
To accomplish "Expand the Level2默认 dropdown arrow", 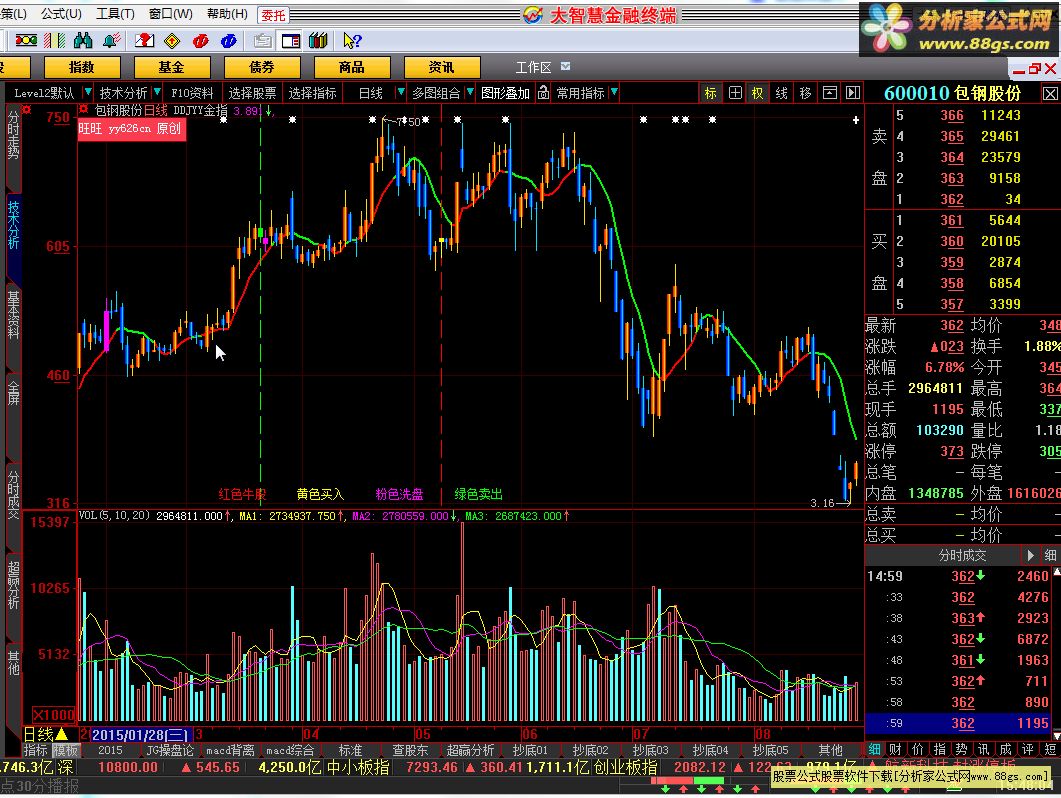I will [x=87, y=92].
